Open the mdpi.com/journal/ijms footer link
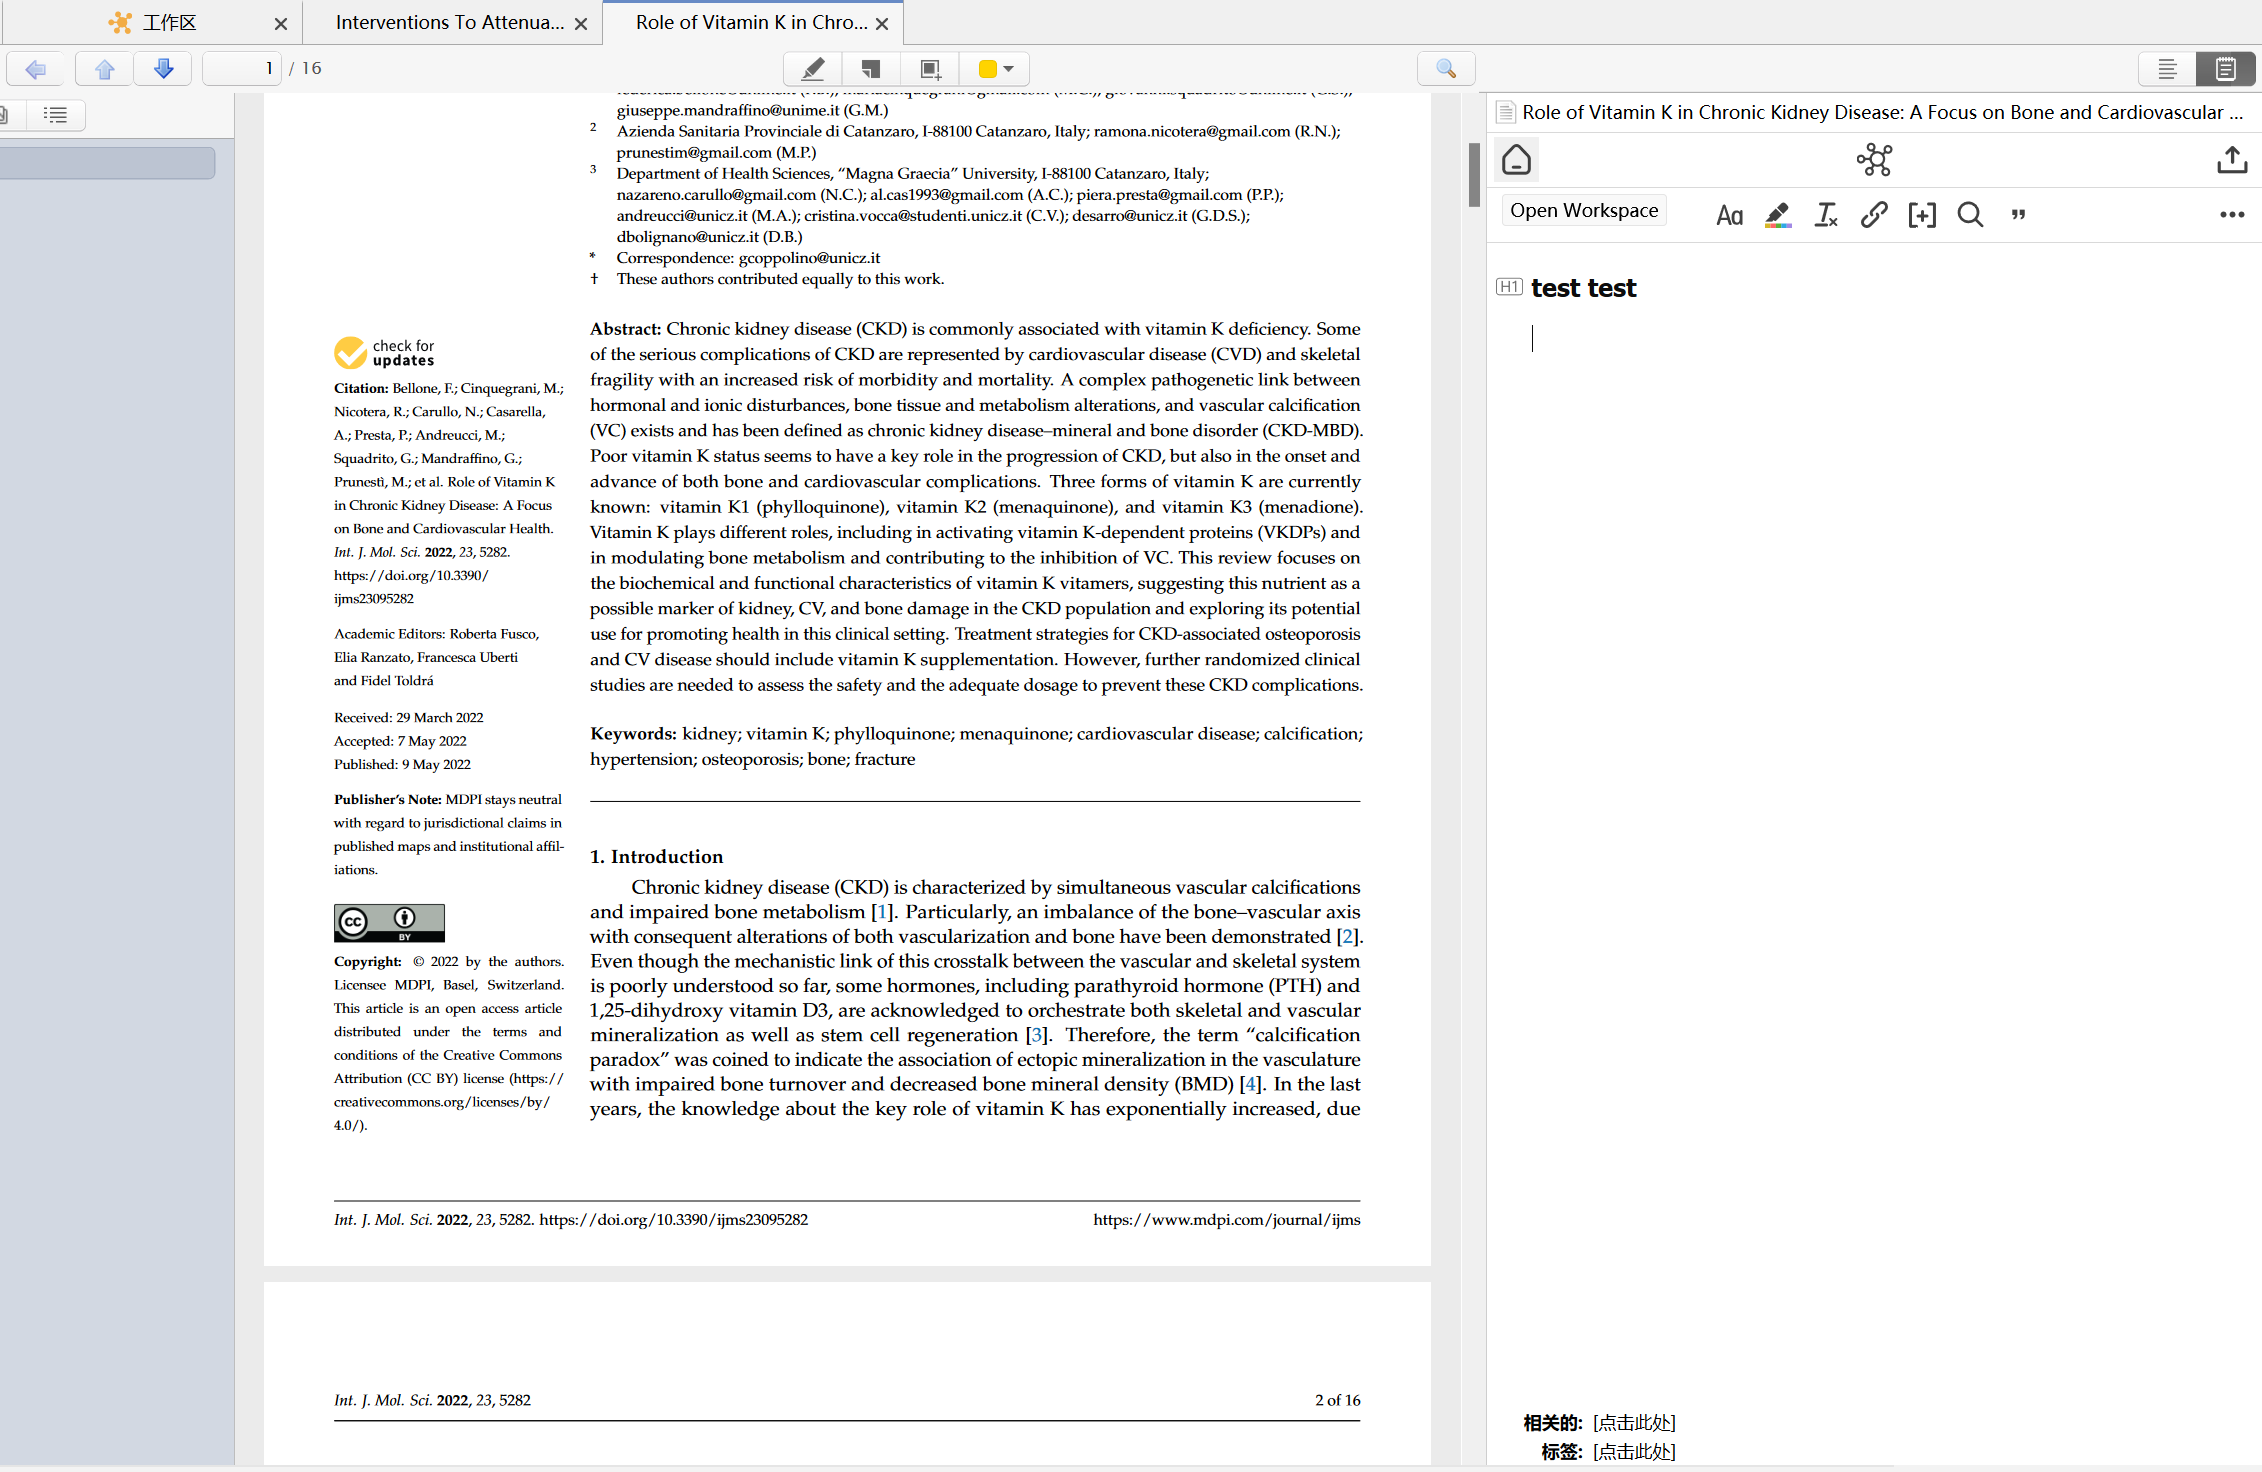Image resolution: width=2262 pixels, height=1472 pixels. (x=1227, y=1220)
